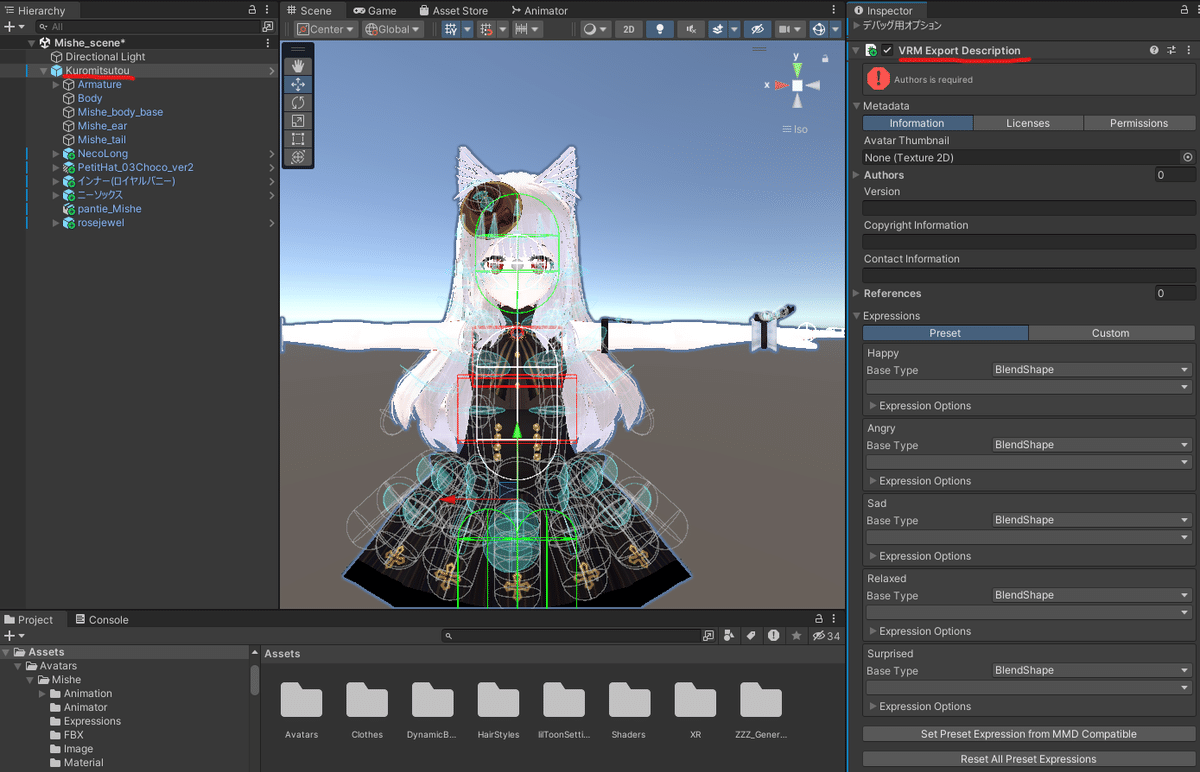Select the Rotate tool

tap(298, 102)
